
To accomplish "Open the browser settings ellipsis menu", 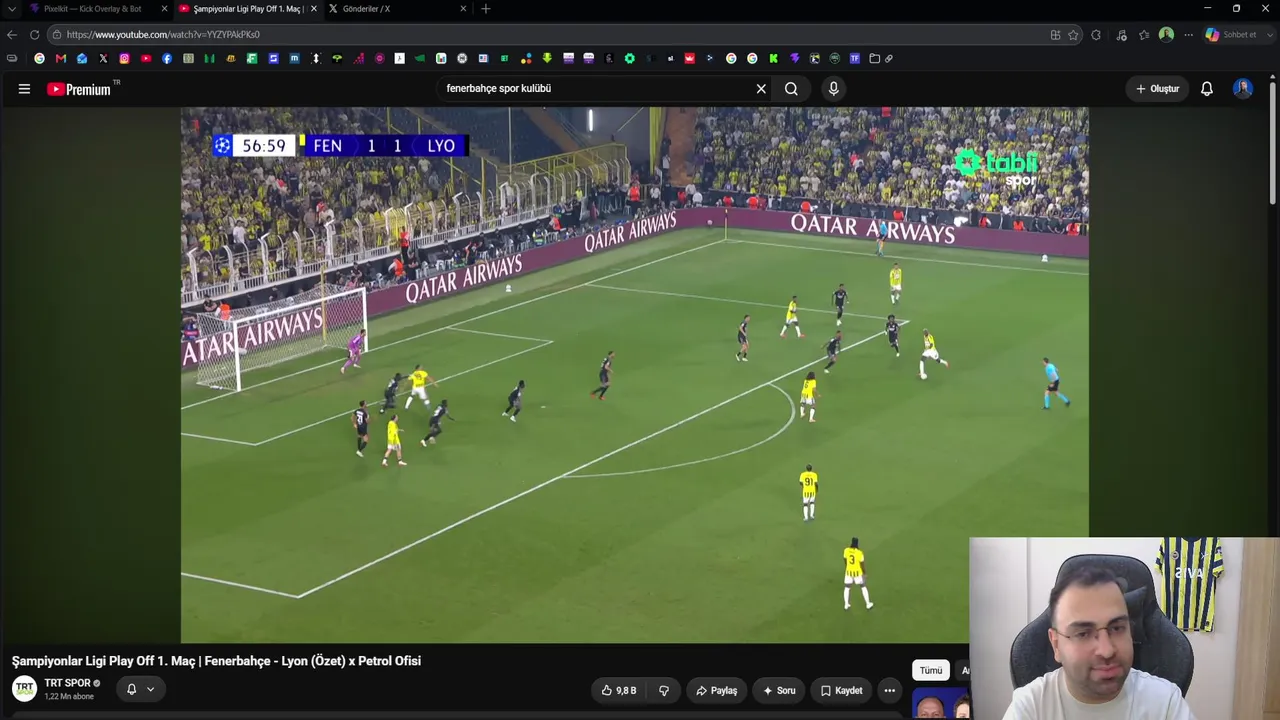I will (1188, 35).
